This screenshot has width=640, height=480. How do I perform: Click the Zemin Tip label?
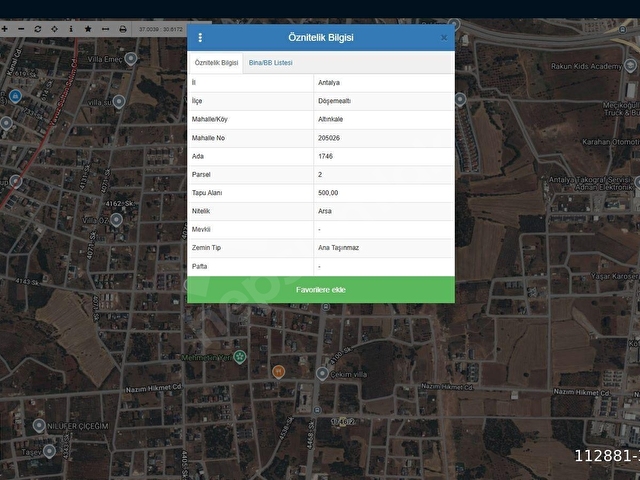(206, 248)
